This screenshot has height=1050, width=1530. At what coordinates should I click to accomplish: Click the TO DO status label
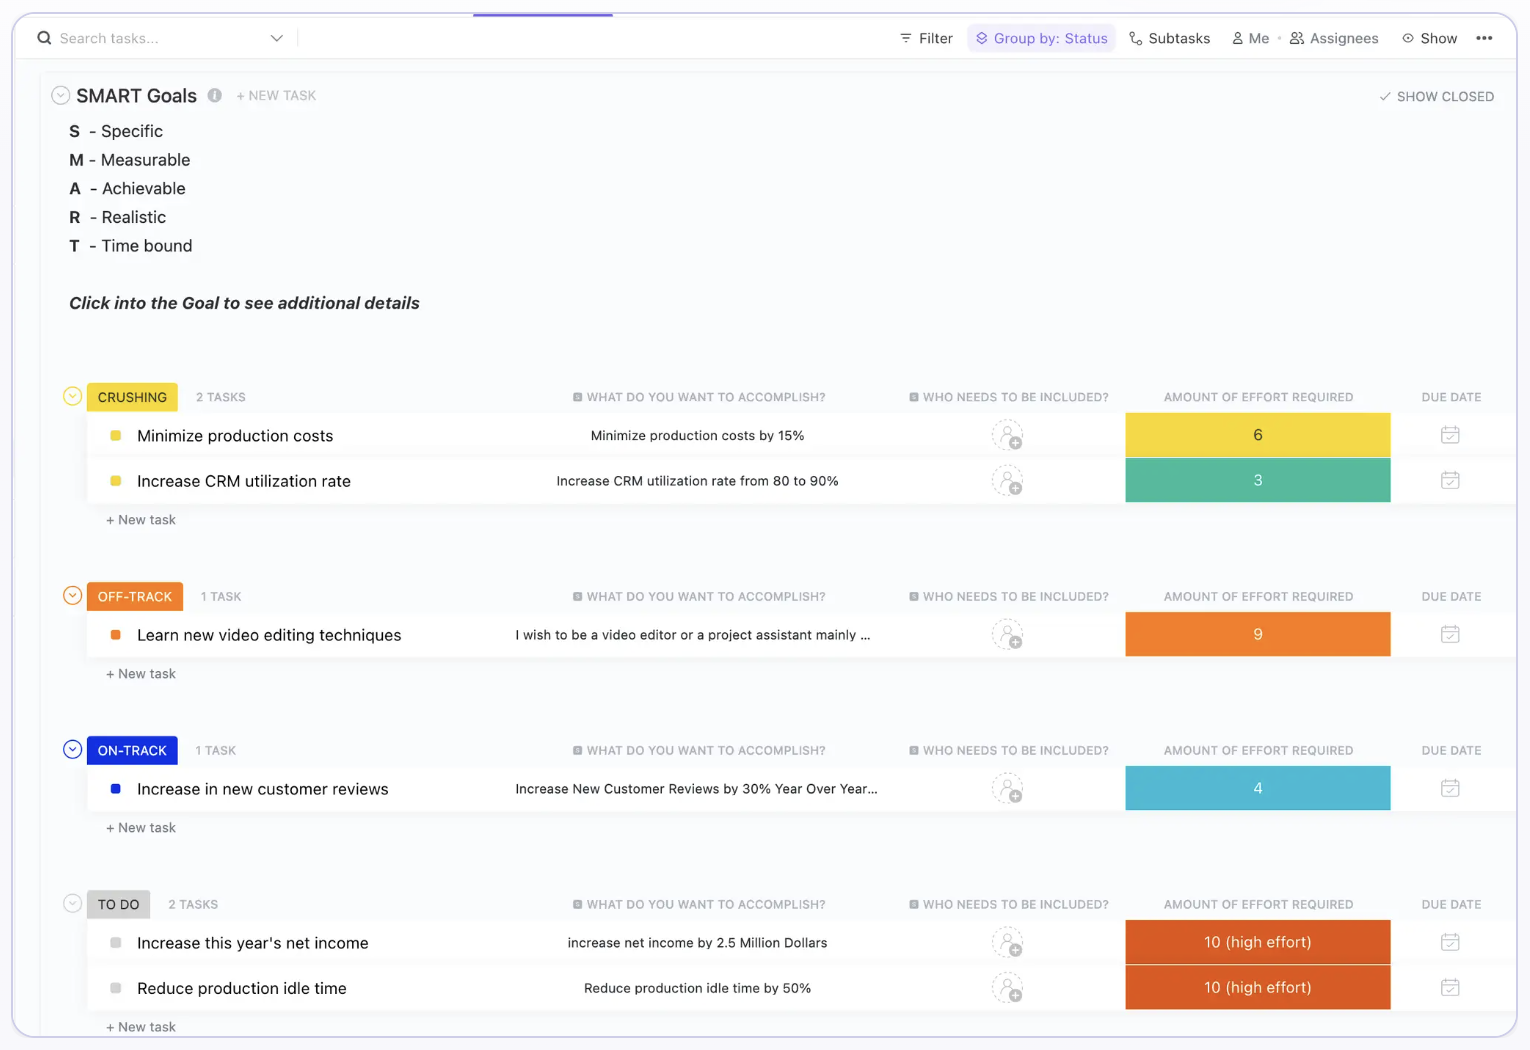click(119, 904)
